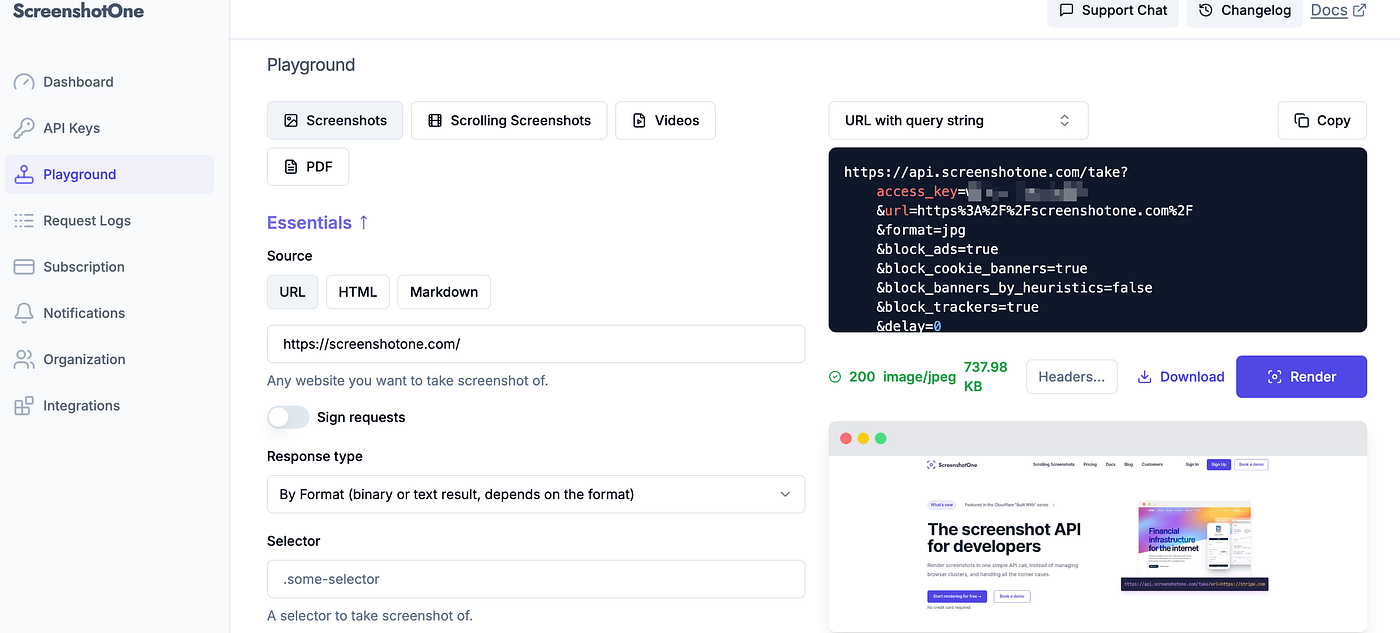1400x633 pixels.
Task: Select Markdown as the source type
Action: pos(444,292)
